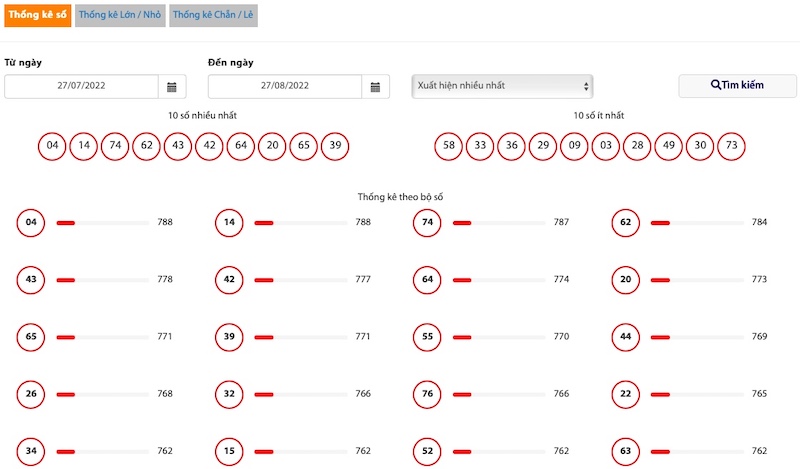
Task: Select number 42 ball in top 10 most
Action: click(209, 146)
